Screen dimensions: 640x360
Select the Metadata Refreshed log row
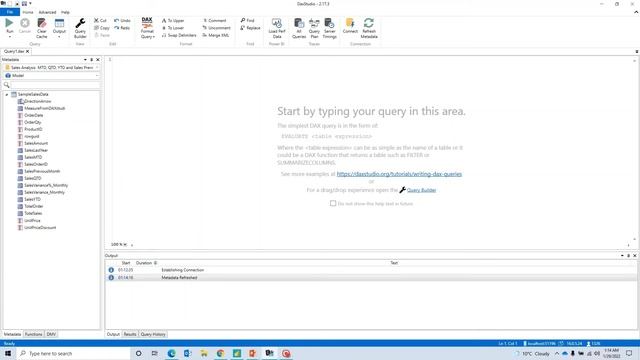tap(371, 278)
